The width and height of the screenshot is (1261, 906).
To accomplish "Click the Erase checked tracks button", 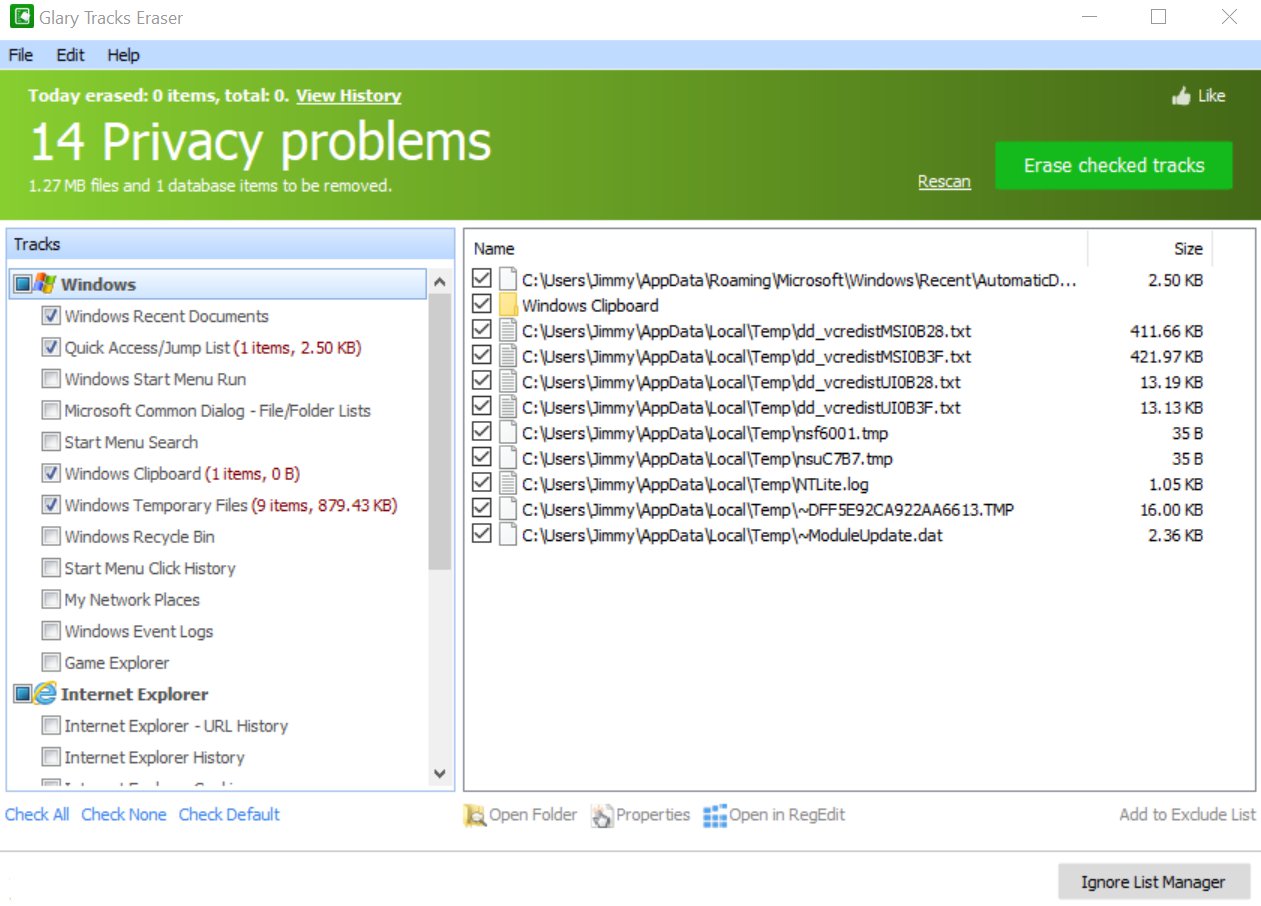I will click(x=1114, y=165).
